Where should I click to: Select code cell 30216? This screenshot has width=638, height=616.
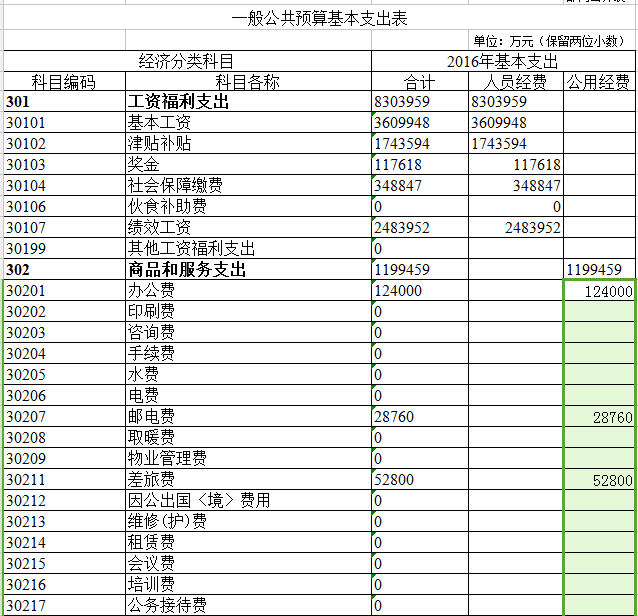[x=64, y=585]
